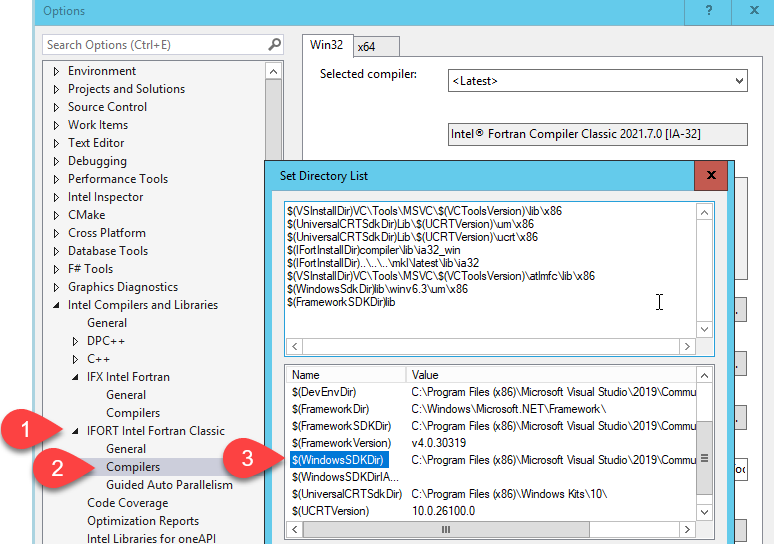
Task: Click the mkl\latest\lib\ia32 directory line
Action: pyautogui.click(x=383, y=263)
